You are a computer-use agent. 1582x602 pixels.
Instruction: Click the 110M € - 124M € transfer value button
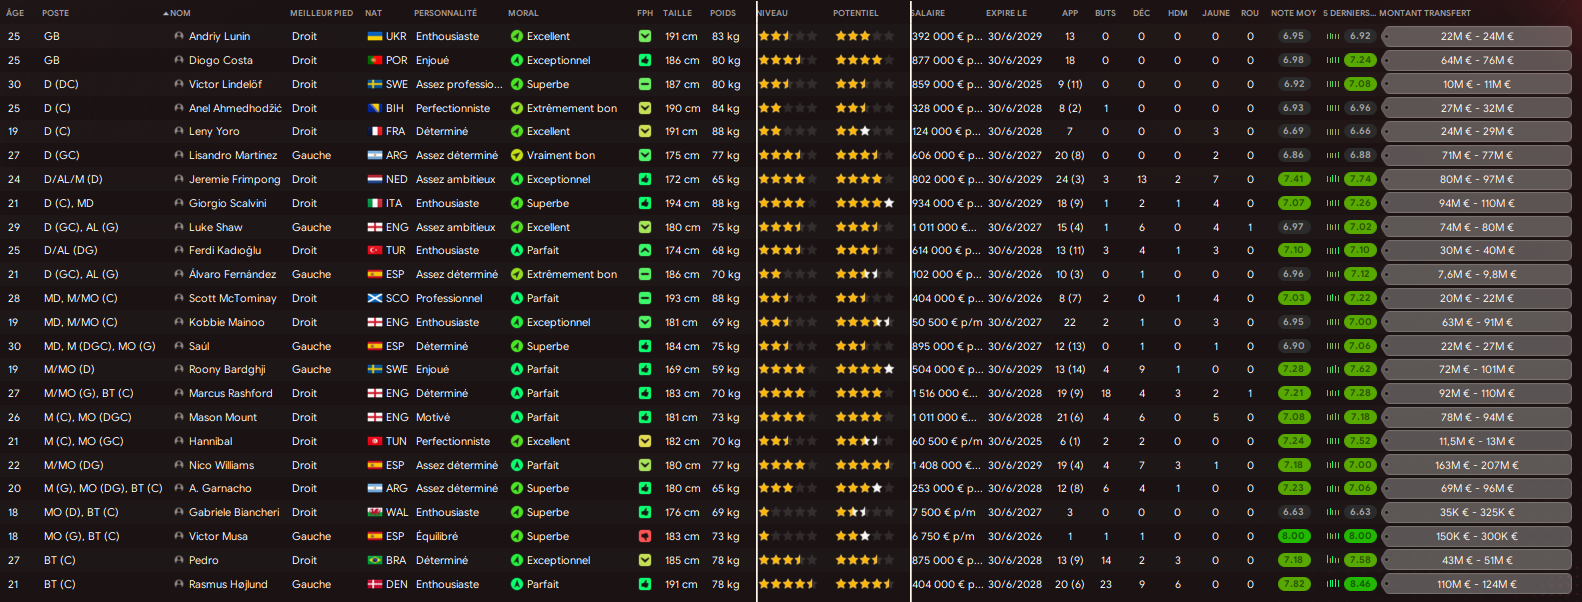[x=1477, y=584]
